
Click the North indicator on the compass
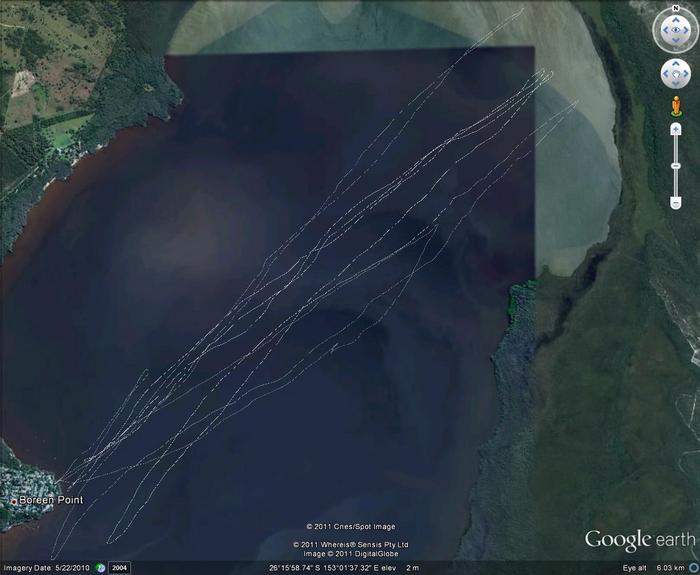pos(675,10)
